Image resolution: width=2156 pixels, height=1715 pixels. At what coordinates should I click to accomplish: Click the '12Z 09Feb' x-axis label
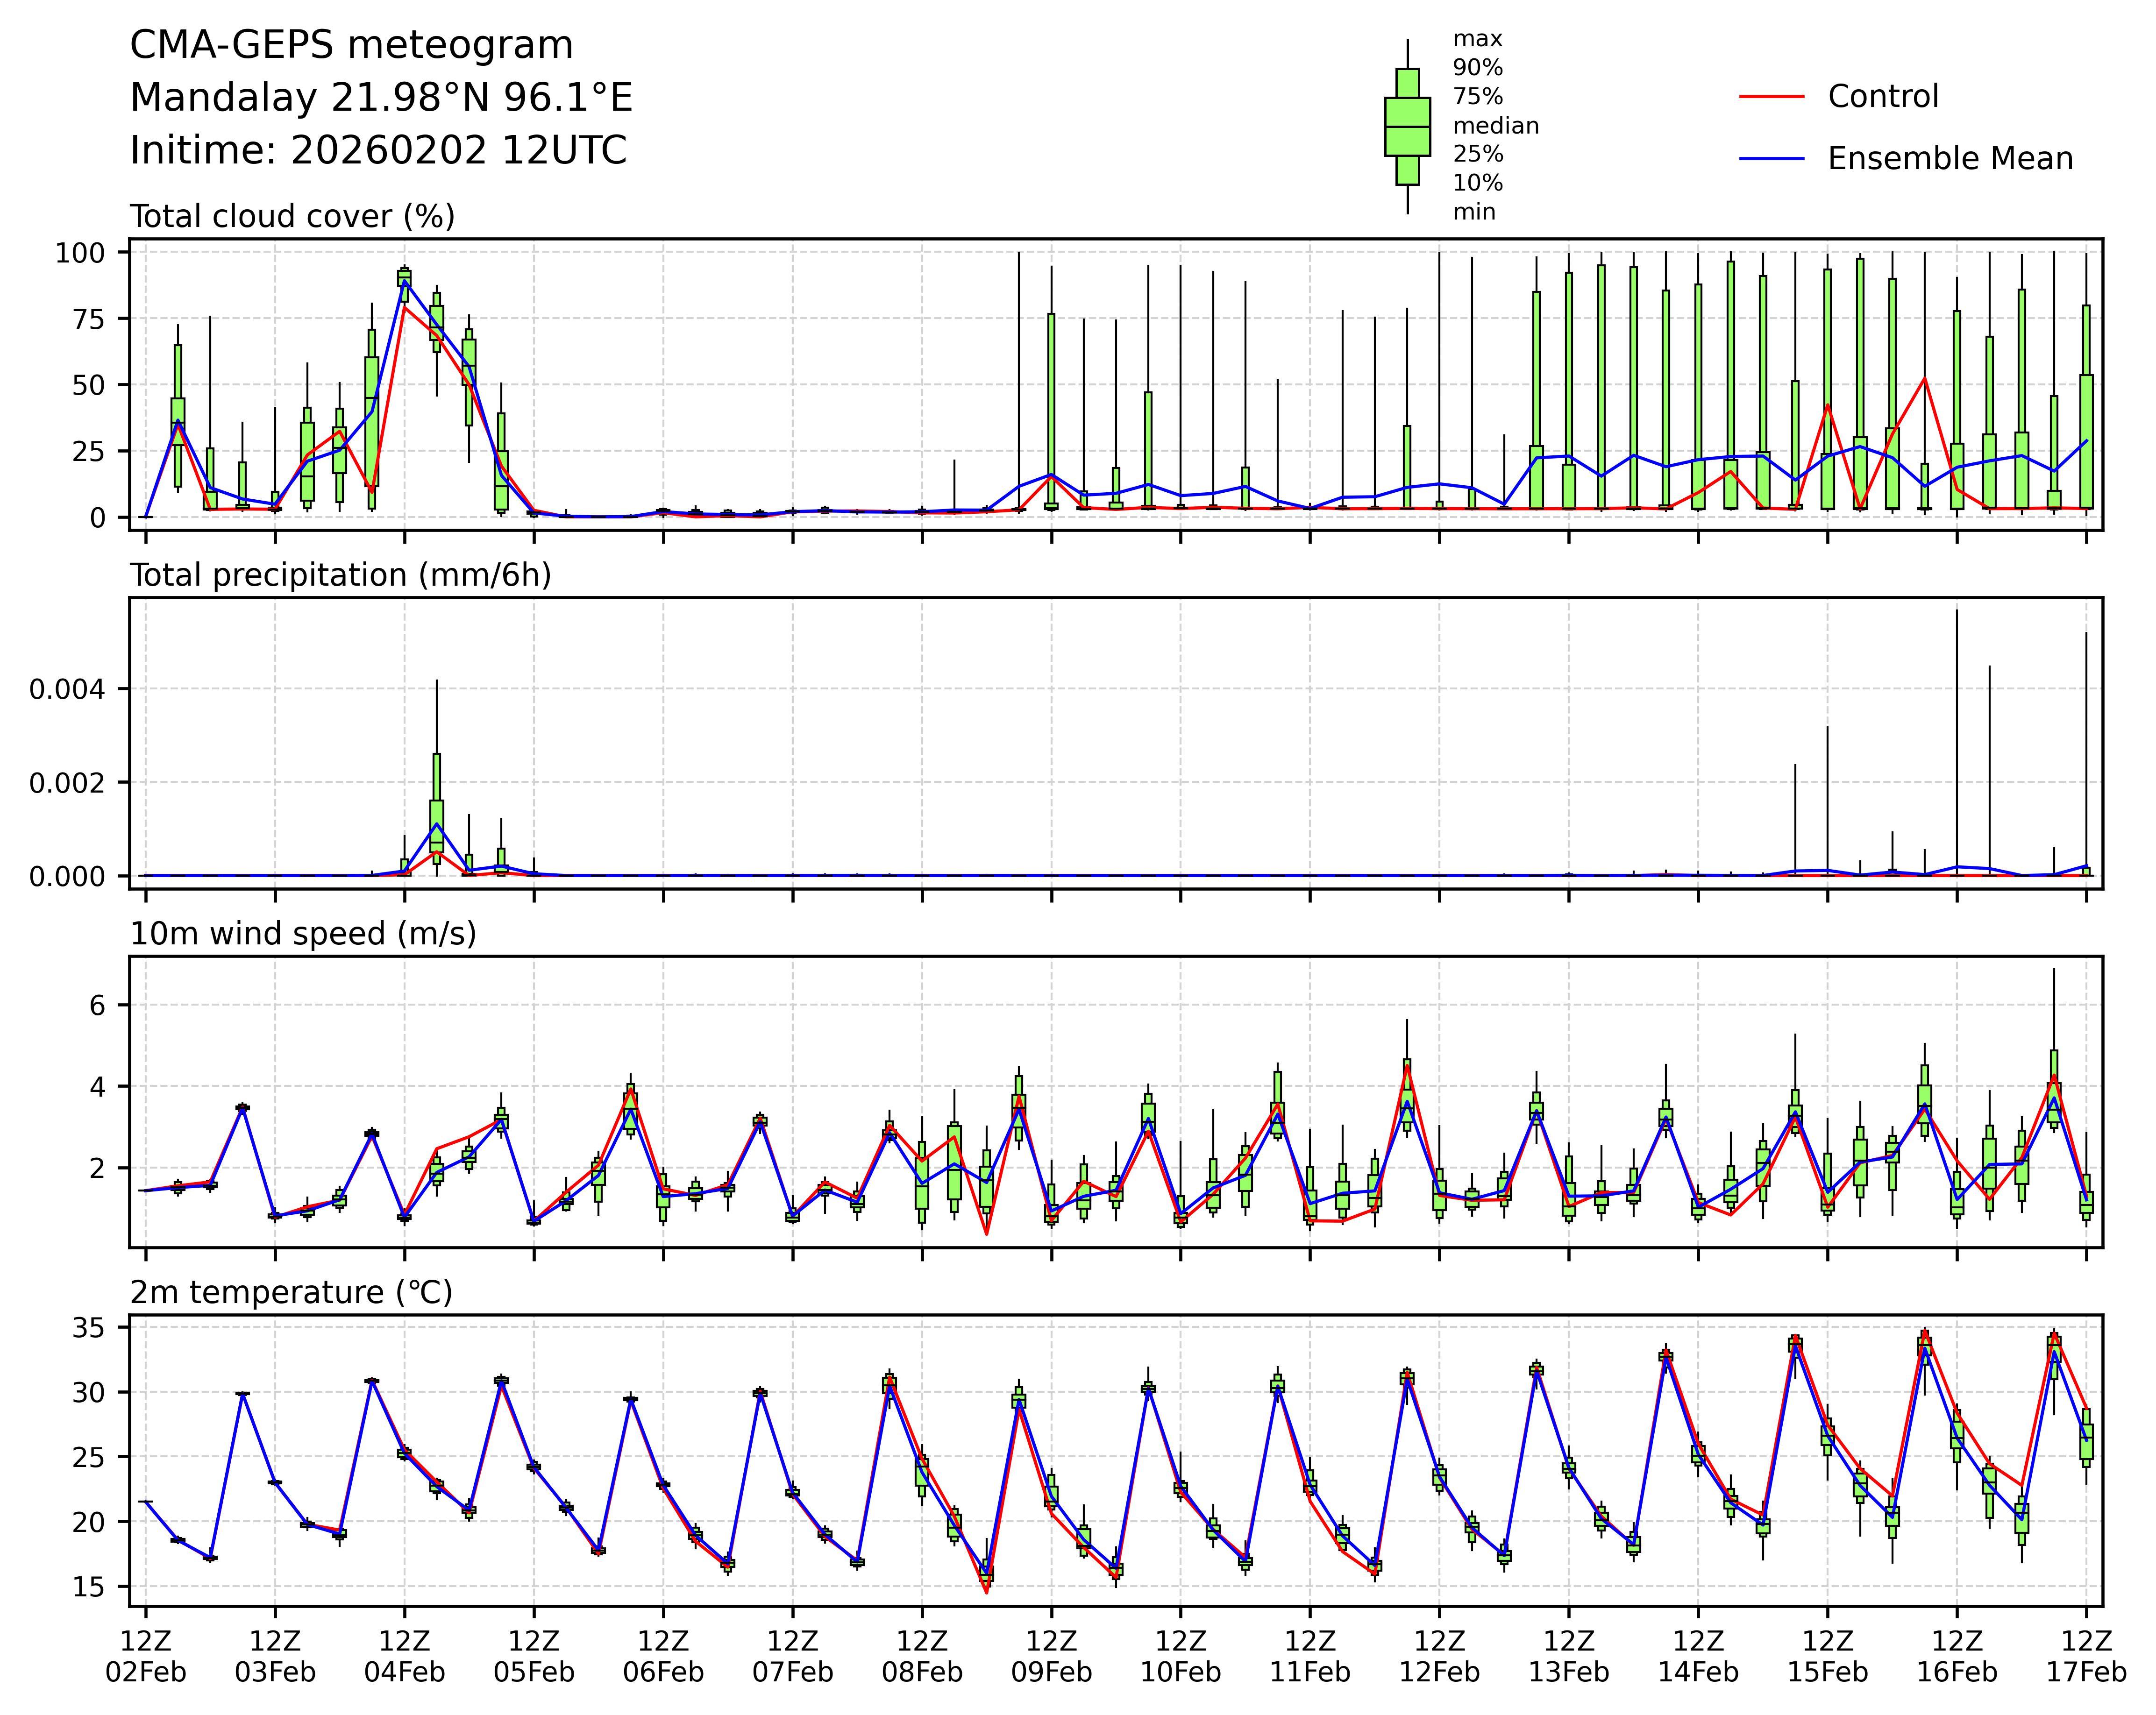(x=1051, y=1656)
